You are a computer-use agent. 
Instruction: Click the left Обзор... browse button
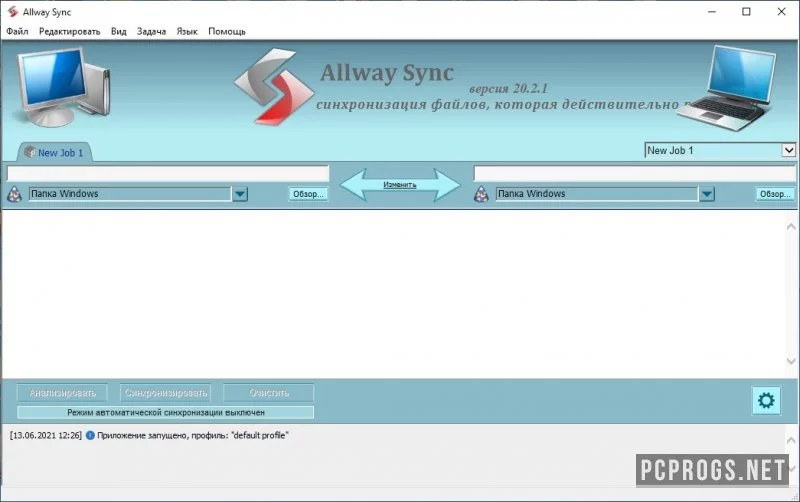click(308, 194)
